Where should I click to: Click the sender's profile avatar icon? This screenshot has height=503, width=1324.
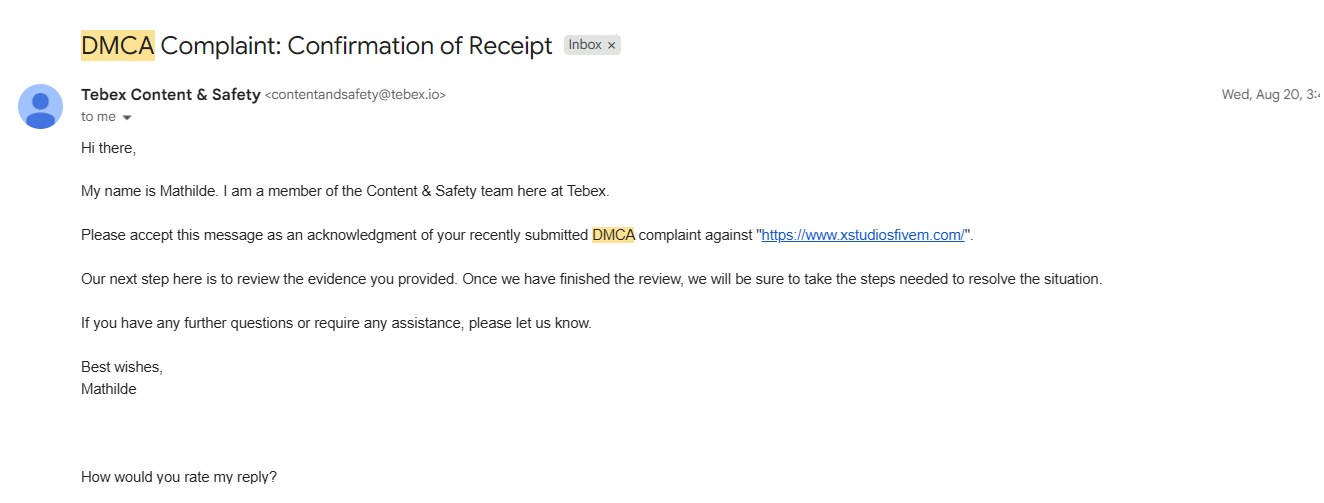click(x=41, y=106)
